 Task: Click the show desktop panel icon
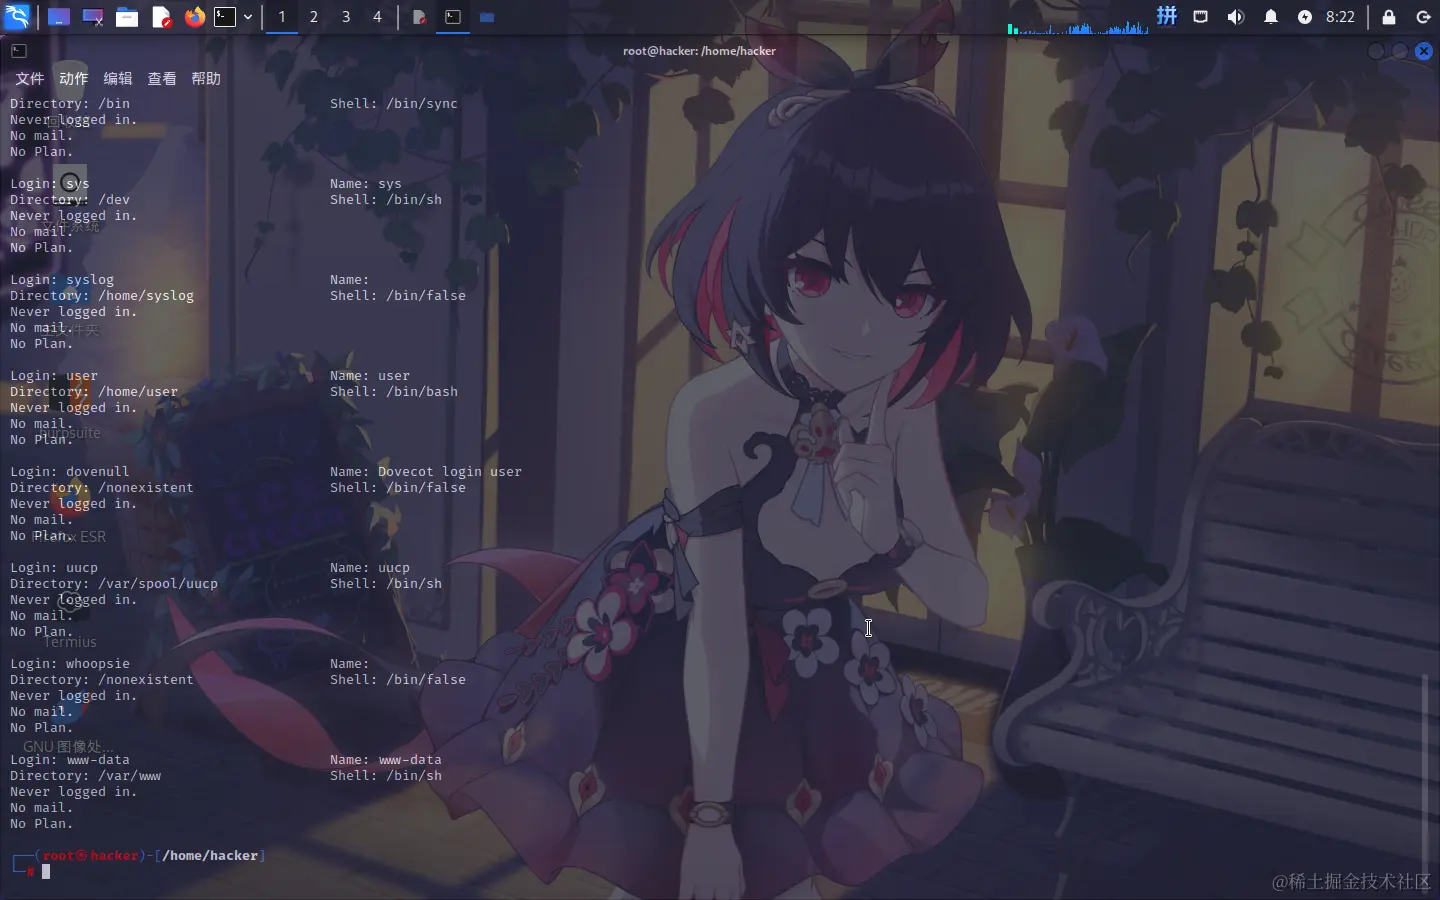[x=59, y=17]
